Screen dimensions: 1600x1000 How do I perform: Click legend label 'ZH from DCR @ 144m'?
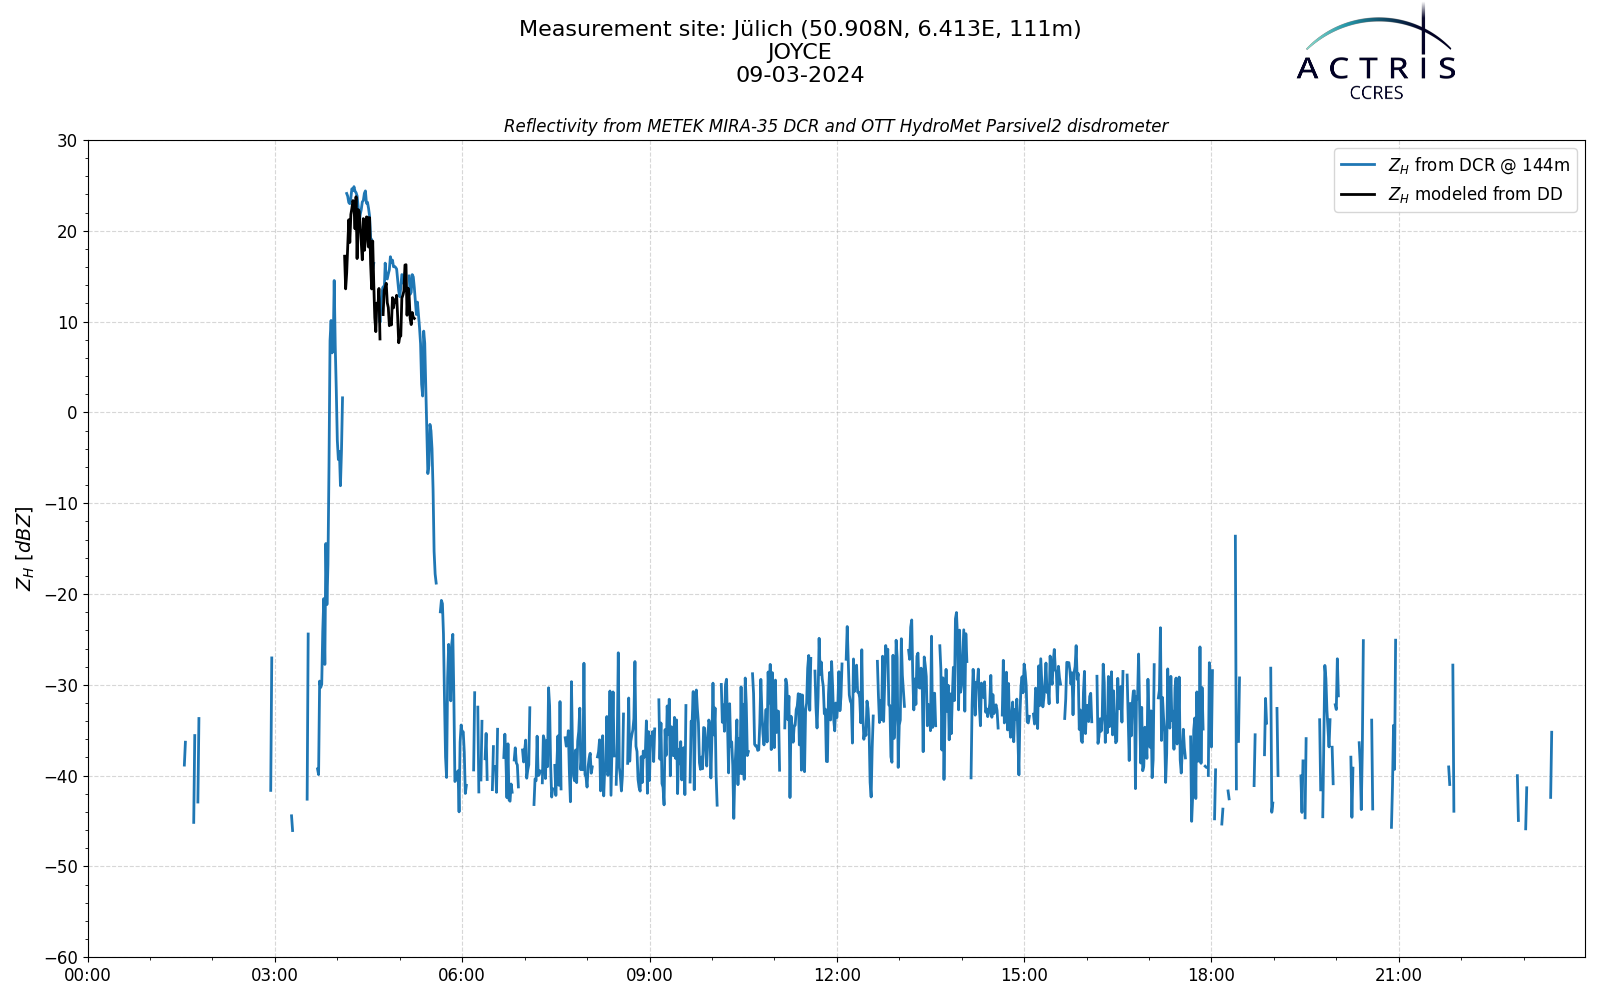pyautogui.click(x=1479, y=166)
